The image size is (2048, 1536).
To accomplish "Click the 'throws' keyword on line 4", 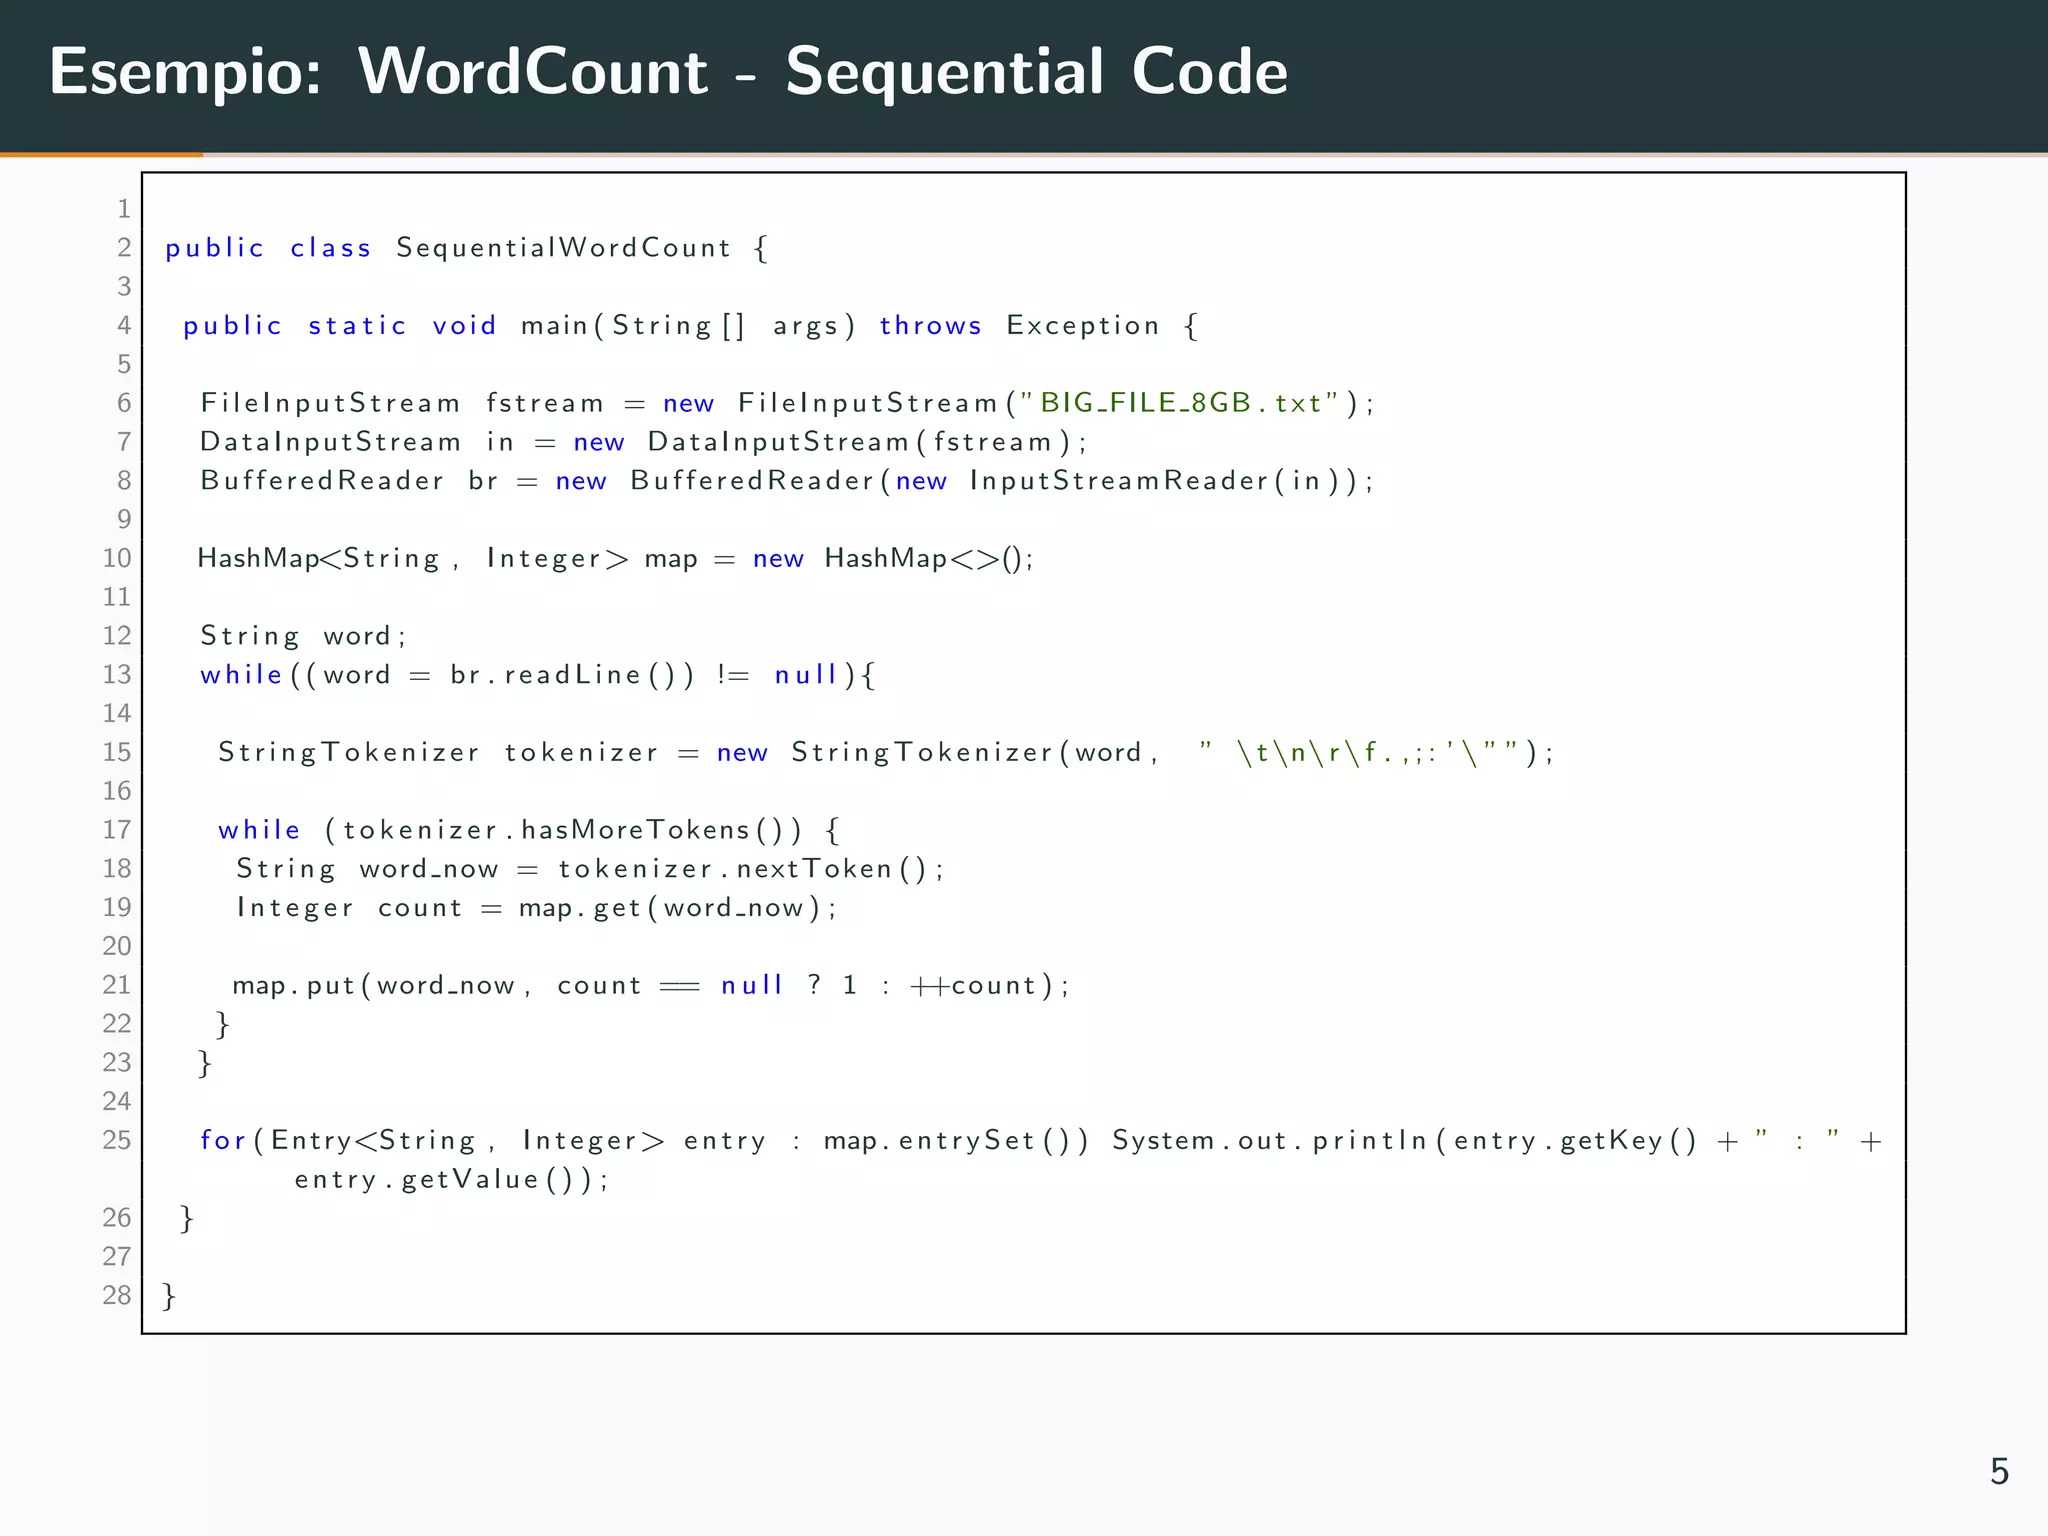I will (931, 326).
